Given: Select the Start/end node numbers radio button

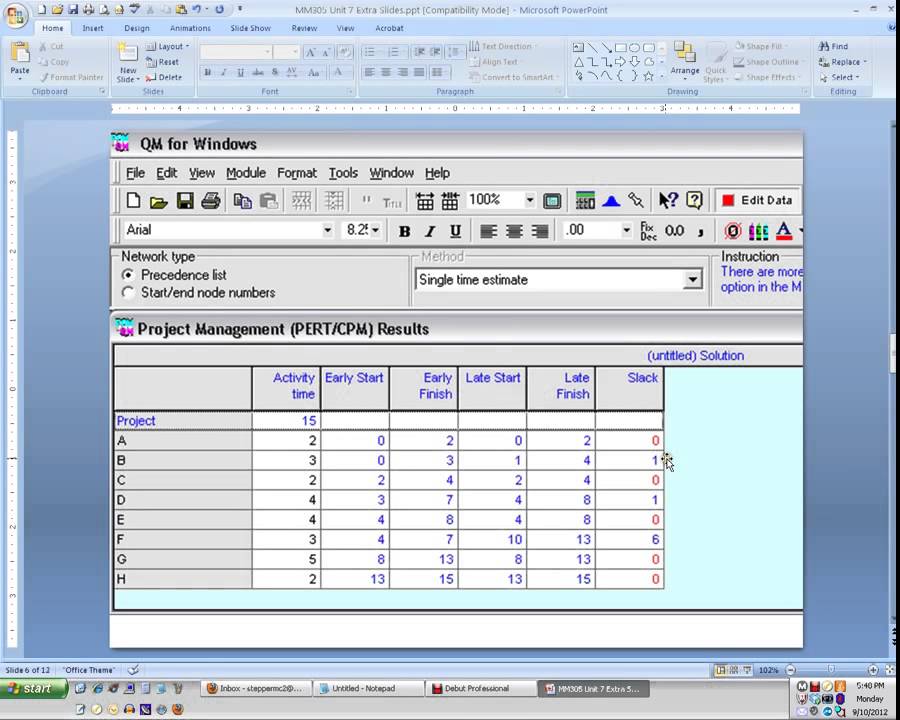Looking at the screenshot, I should 128,293.
